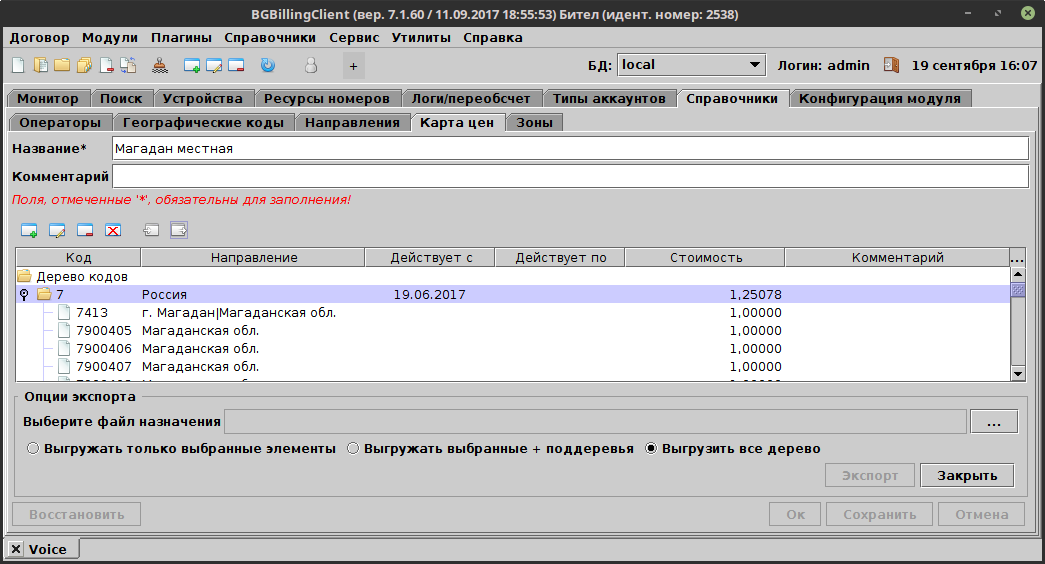Click the folder icon of code 7 row
Viewport: 1045px width, 564px height.
[x=45, y=294]
